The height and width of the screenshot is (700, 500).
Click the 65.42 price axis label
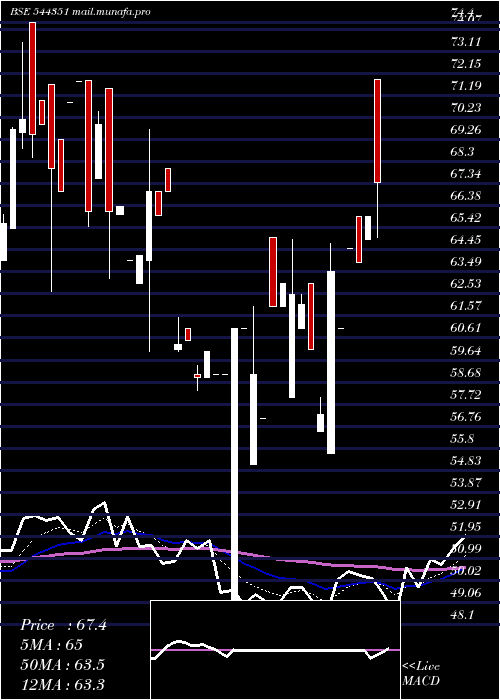pyautogui.click(x=466, y=218)
